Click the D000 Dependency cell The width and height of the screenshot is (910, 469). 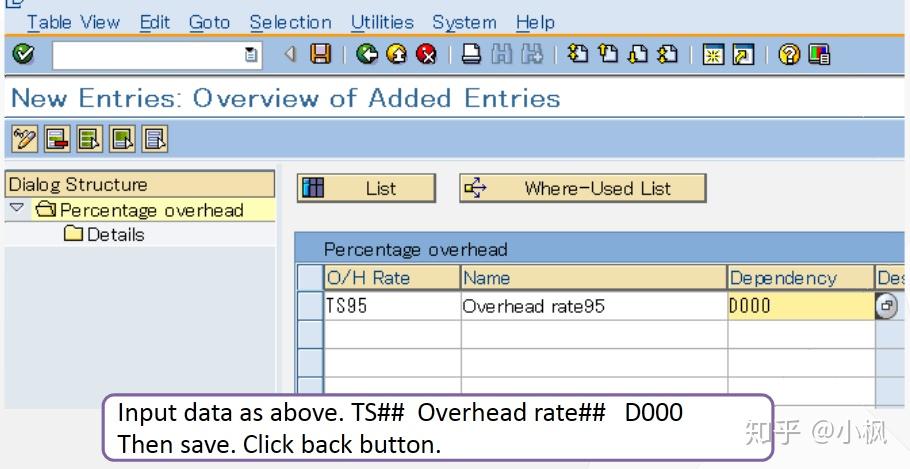coord(801,306)
